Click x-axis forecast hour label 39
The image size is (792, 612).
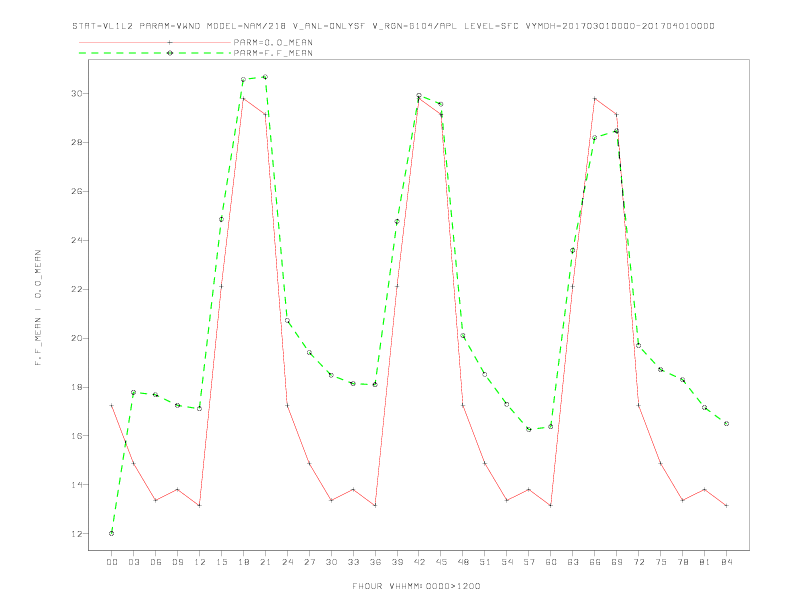click(397, 562)
